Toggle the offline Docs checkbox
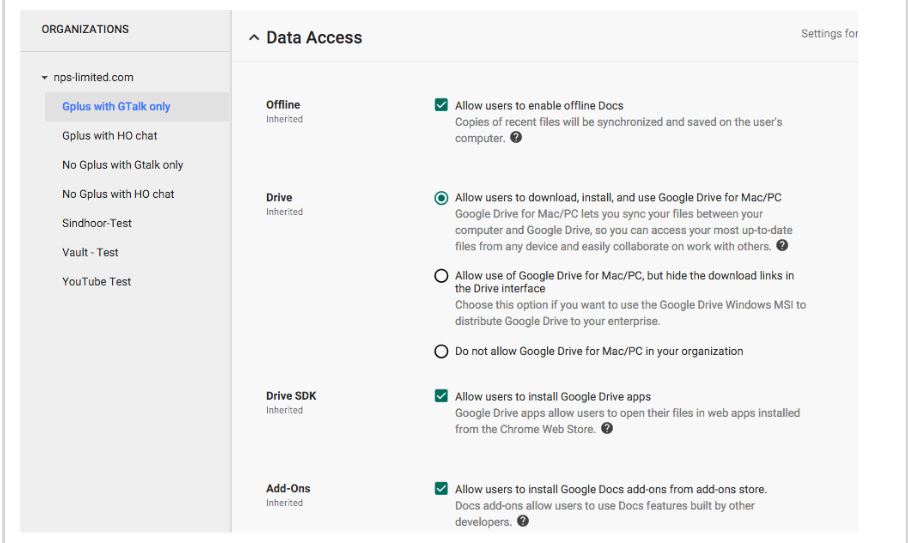Image resolution: width=908 pixels, height=543 pixels. pos(441,105)
